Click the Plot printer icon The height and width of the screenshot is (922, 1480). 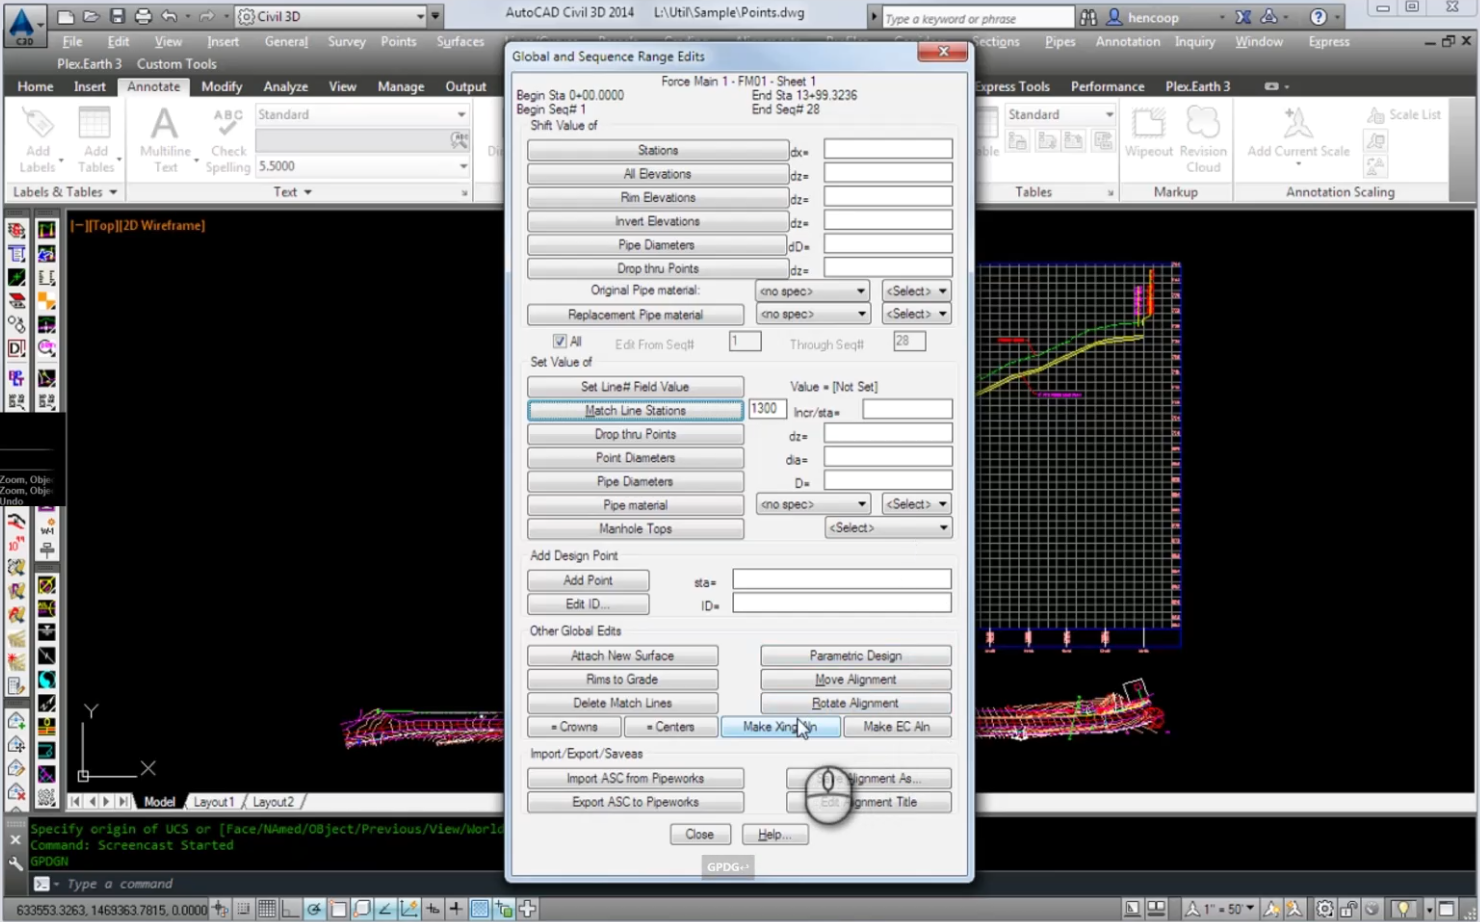click(x=143, y=16)
